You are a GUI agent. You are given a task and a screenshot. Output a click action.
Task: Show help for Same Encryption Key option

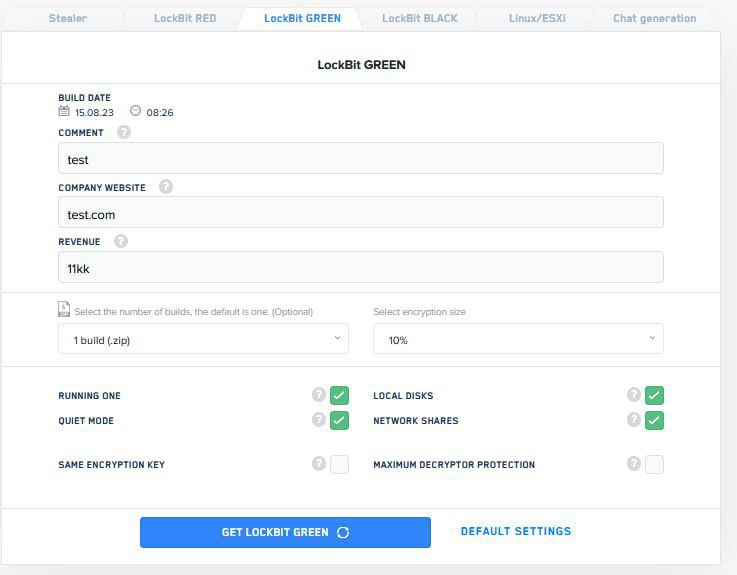(x=319, y=464)
